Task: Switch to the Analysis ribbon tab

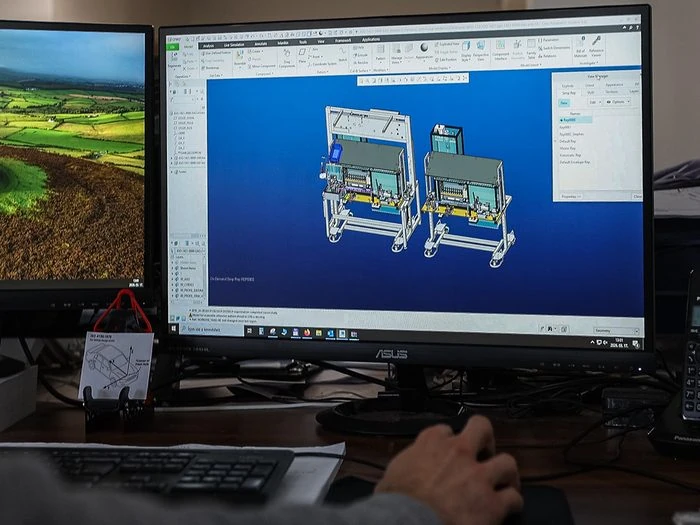Action: click(208, 46)
